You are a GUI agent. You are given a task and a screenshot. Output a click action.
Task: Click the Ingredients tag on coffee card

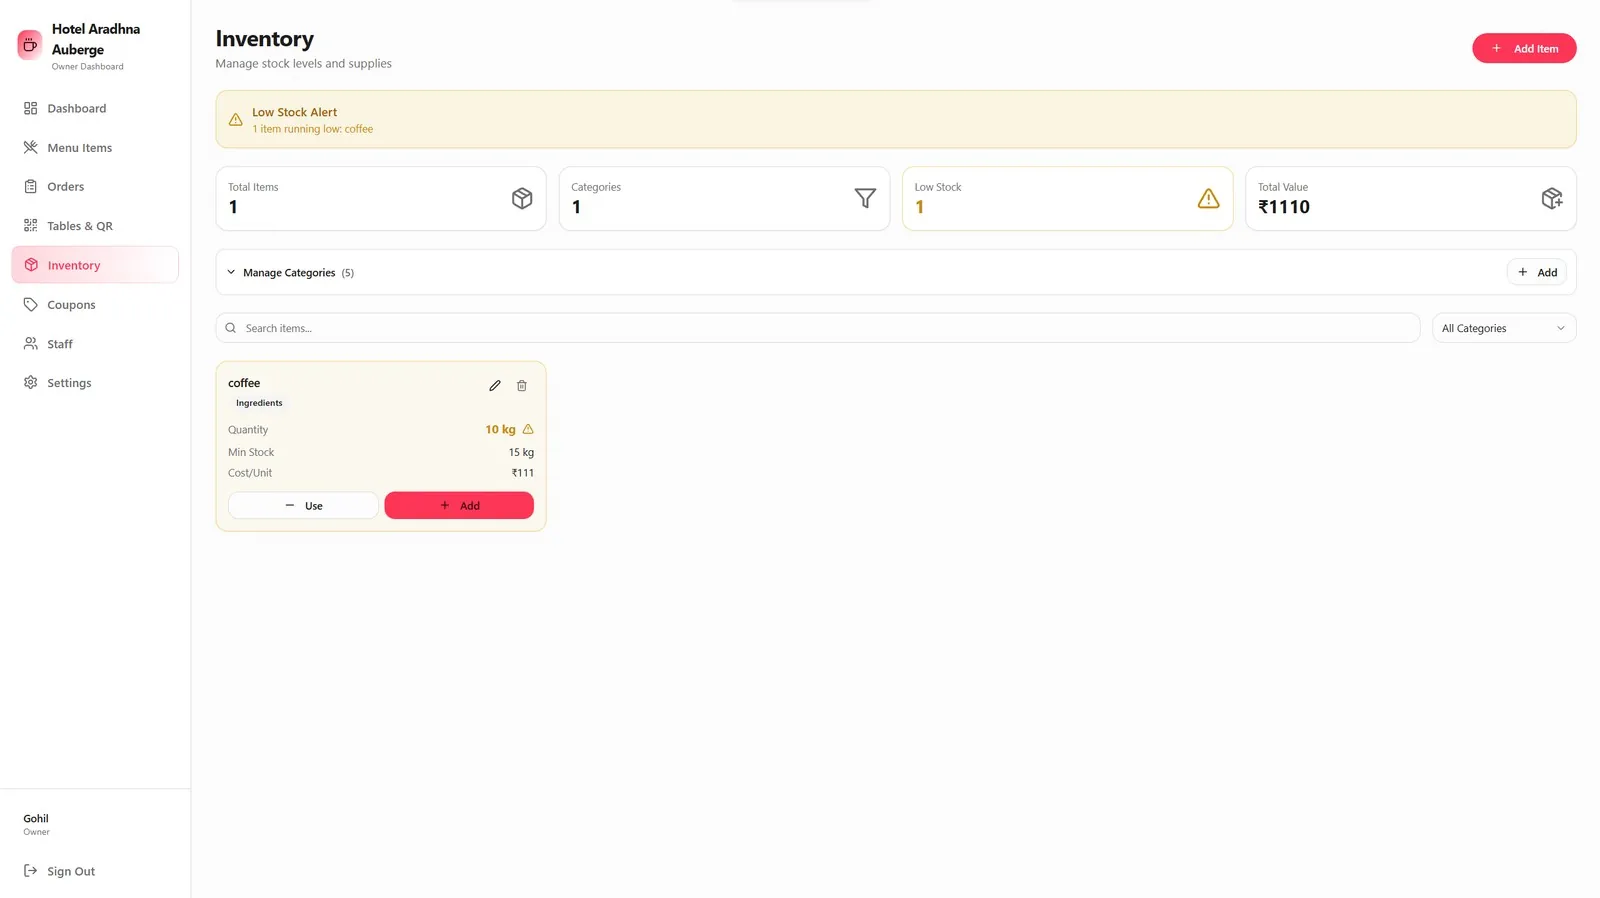tap(259, 403)
